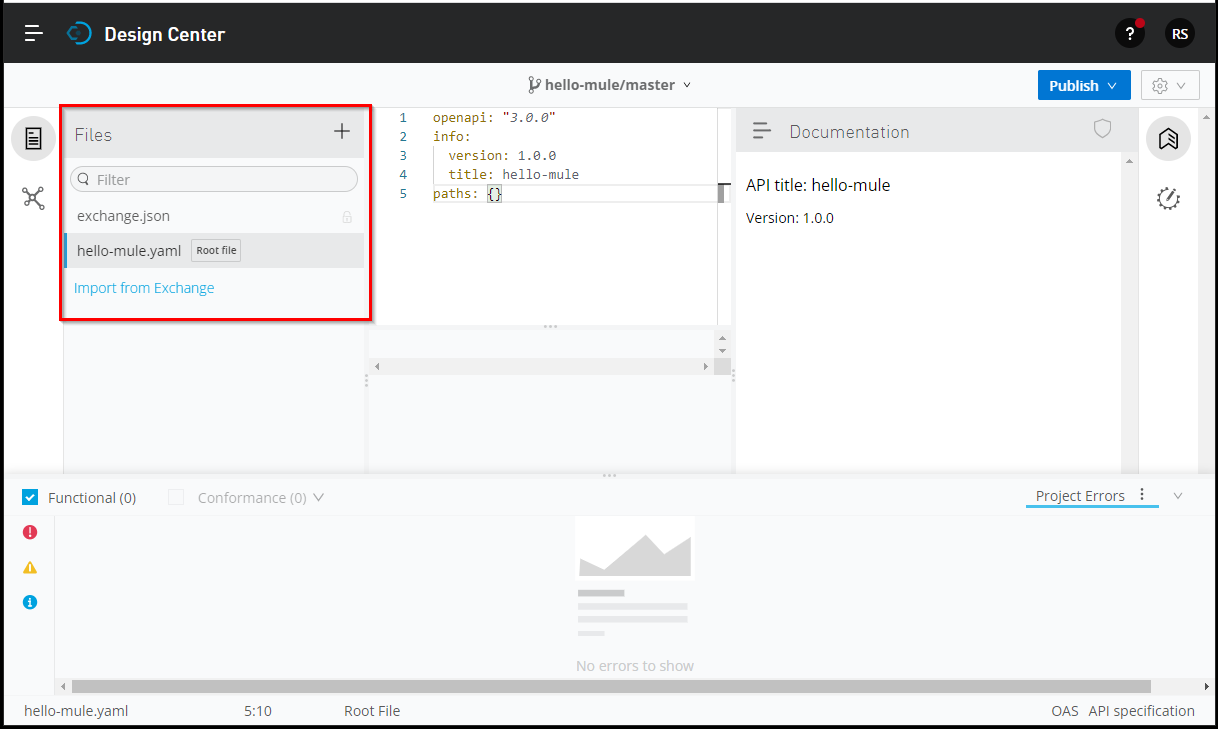Open the specification editor panel icon
The width and height of the screenshot is (1218, 729).
33,138
